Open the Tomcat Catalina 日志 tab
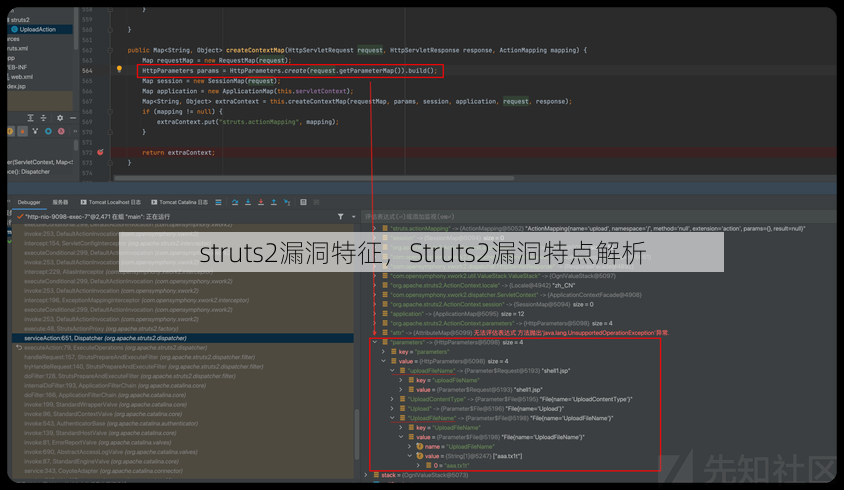The width and height of the screenshot is (844, 490). 179,202
